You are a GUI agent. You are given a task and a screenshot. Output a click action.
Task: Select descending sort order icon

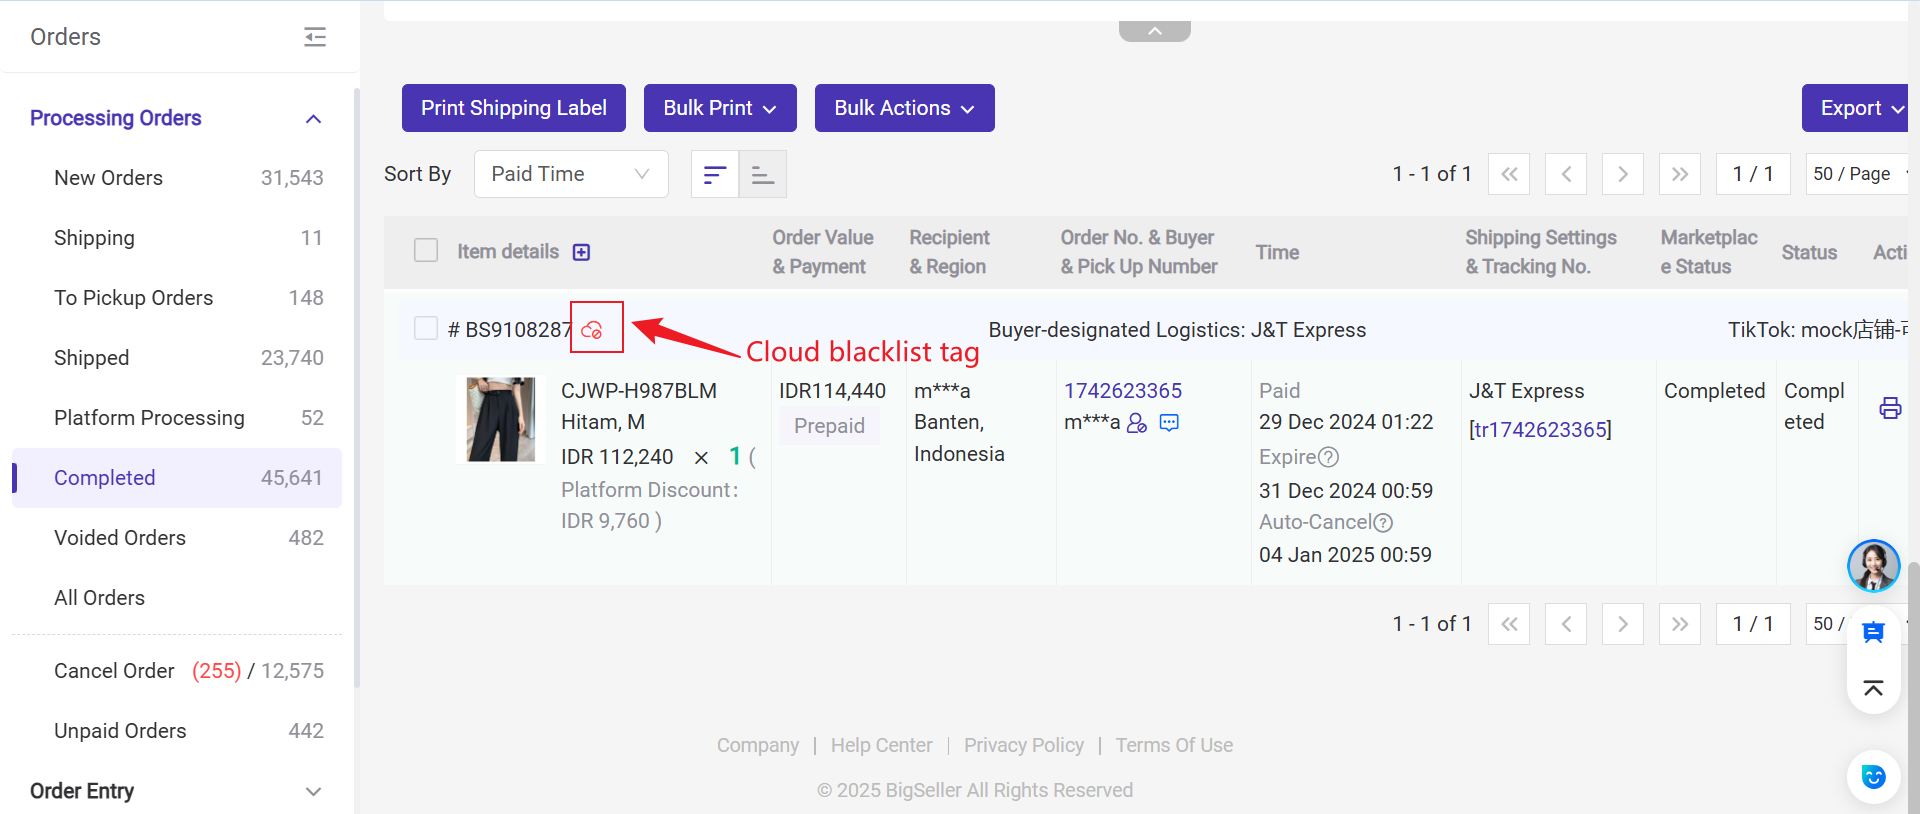tap(715, 174)
